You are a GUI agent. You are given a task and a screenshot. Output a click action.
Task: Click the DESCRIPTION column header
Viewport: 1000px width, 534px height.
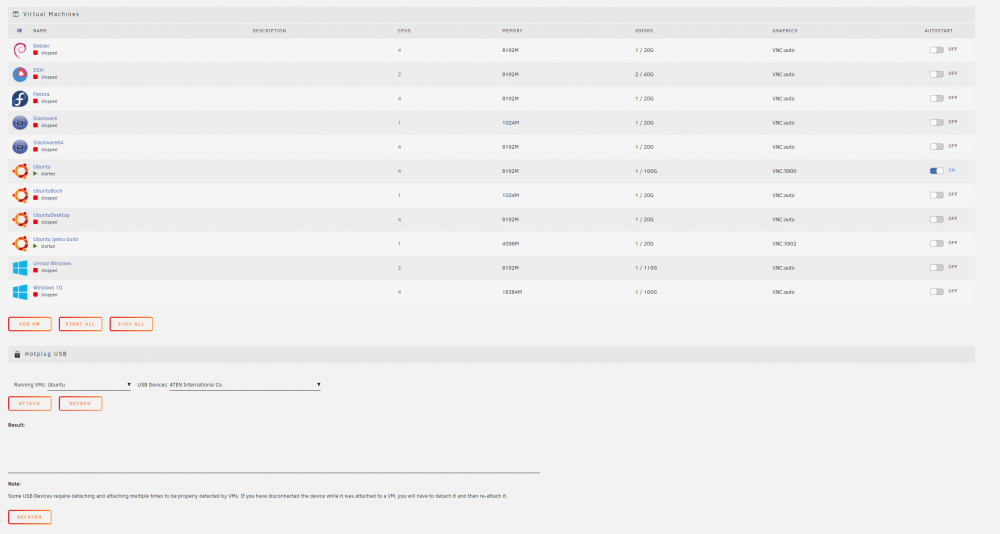tap(269, 31)
